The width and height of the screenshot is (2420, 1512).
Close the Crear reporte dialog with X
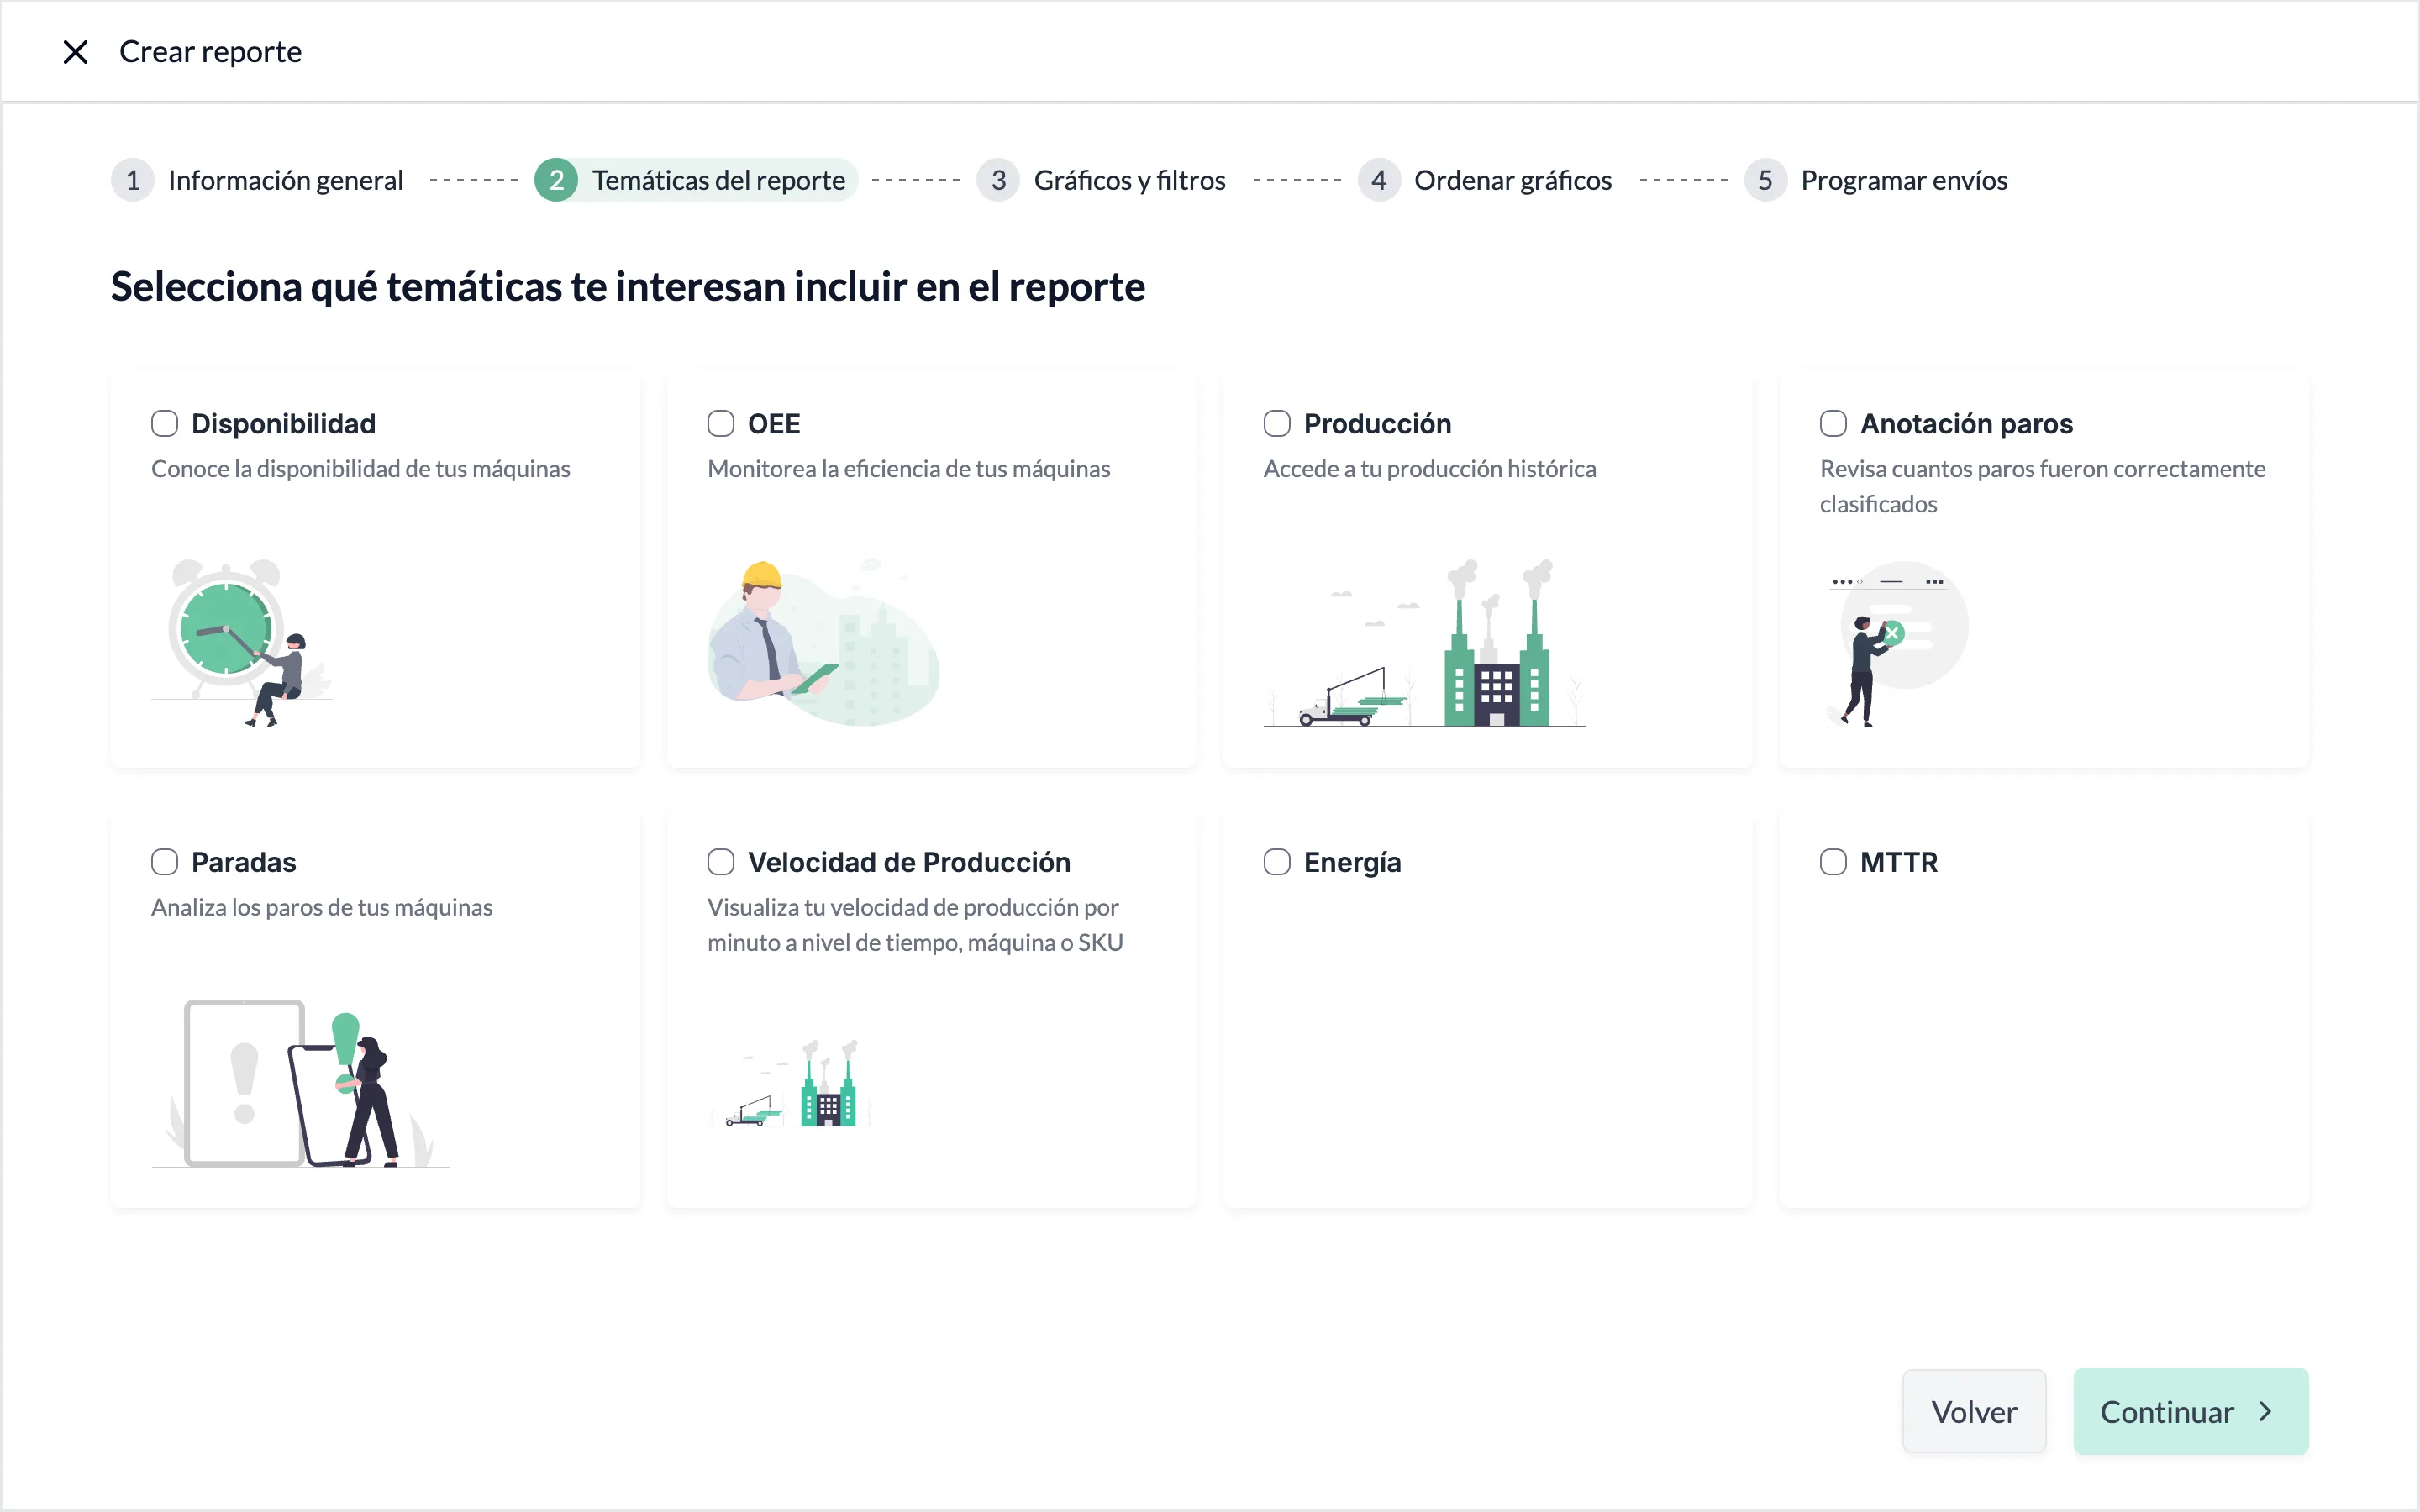[x=75, y=52]
